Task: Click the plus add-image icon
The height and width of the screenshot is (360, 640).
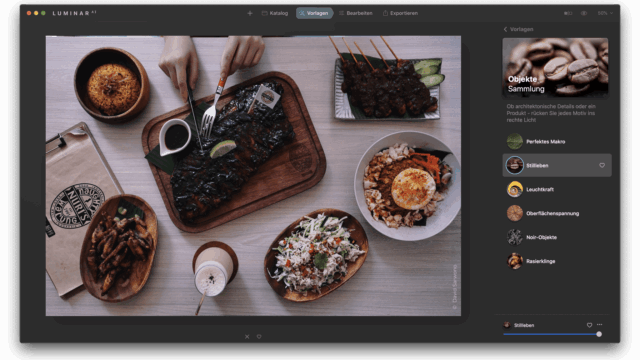Action: pos(250,13)
